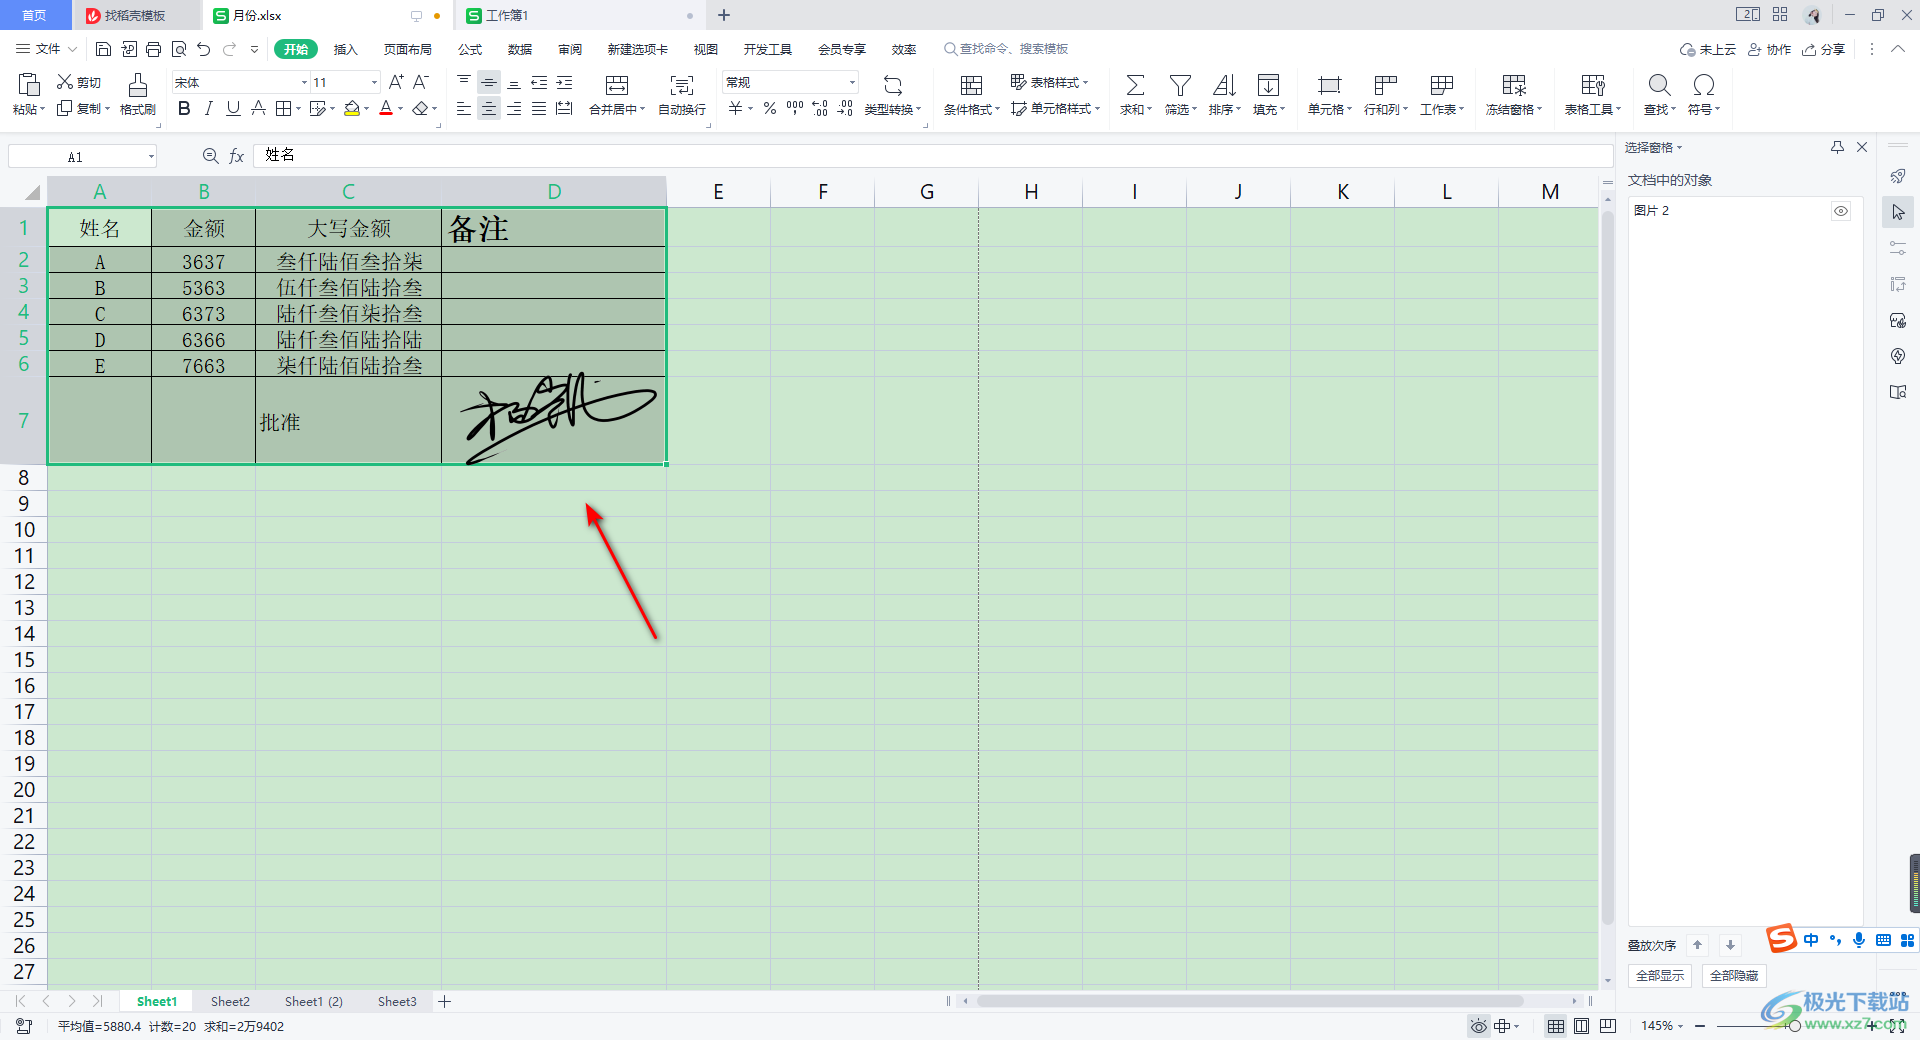Click the 协作 (Collaborate) button
The height and width of the screenshot is (1040, 1920).
(x=1770, y=49)
